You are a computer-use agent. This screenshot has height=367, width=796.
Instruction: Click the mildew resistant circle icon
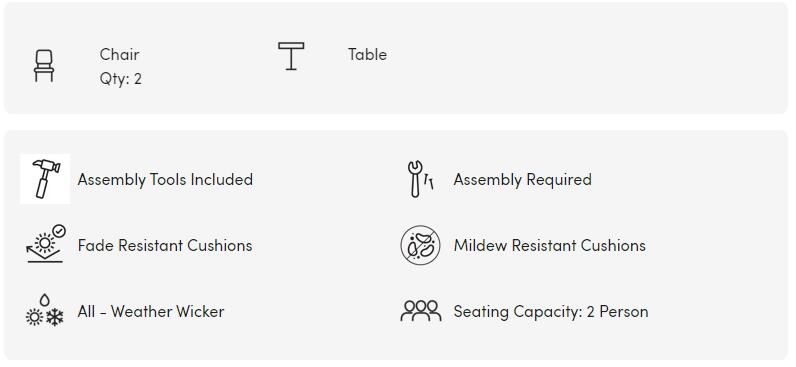[420, 245]
